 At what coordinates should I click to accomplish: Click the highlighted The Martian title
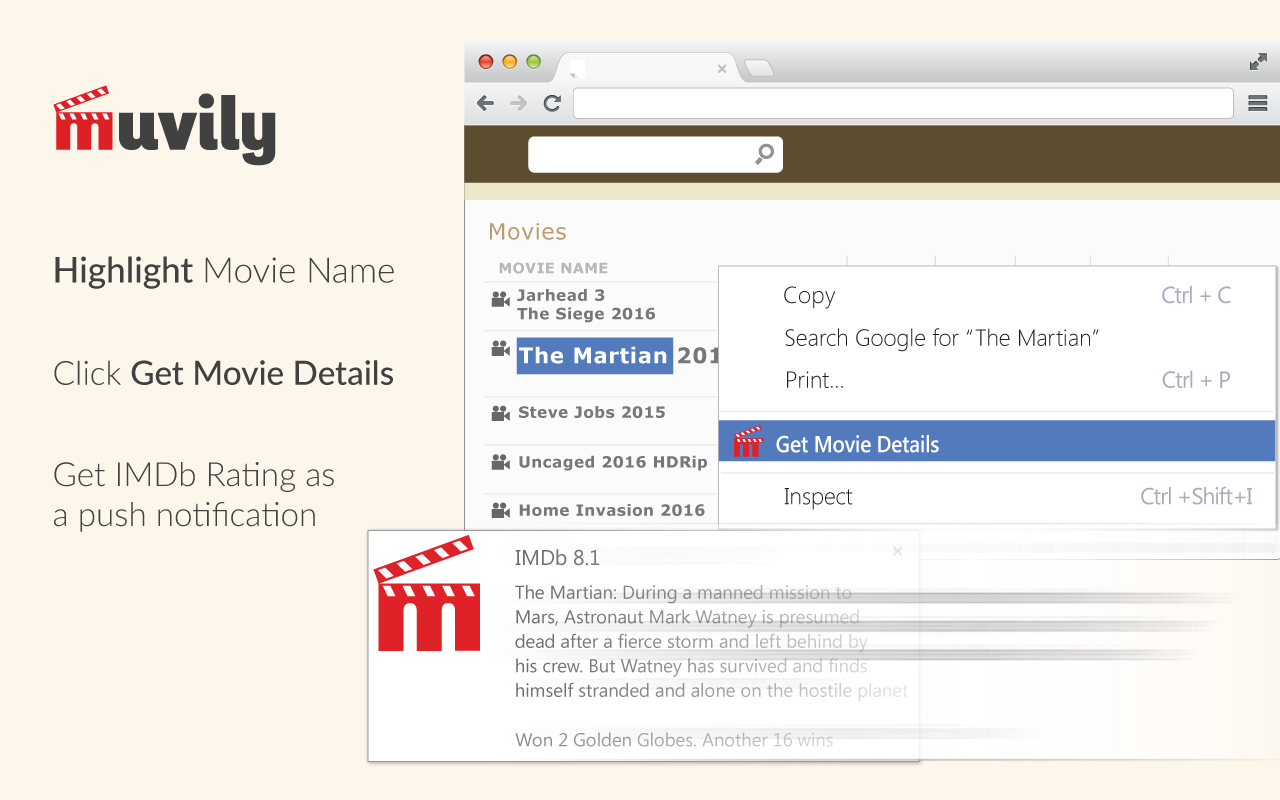coord(594,355)
